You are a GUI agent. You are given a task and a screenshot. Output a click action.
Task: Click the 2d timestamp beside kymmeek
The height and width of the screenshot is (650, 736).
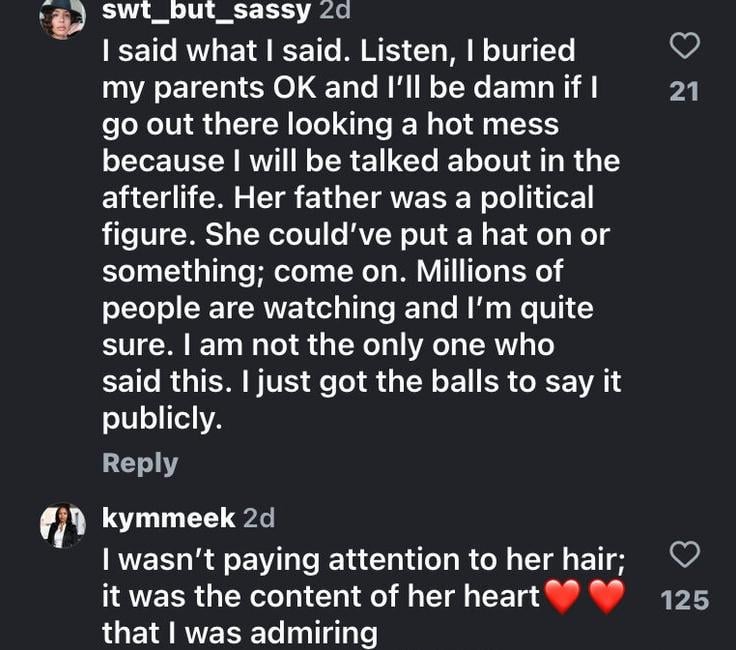[x=259, y=518]
